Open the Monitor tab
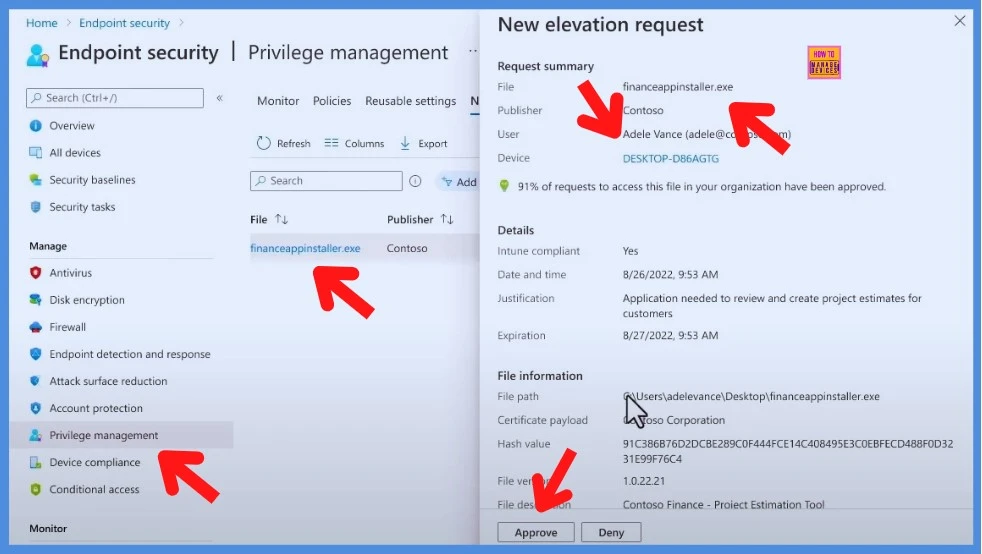 (278, 101)
